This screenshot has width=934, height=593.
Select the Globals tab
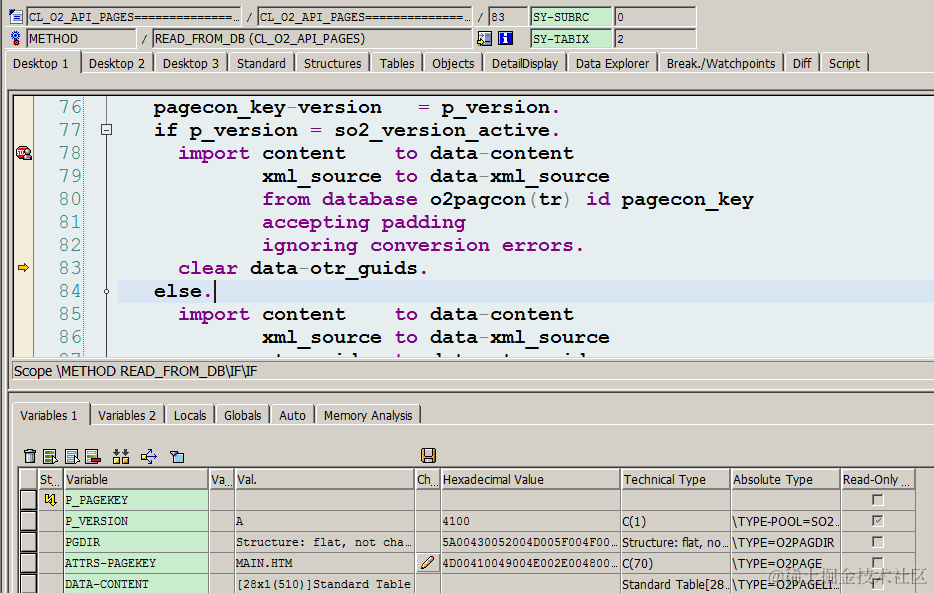(x=242, y=416)
